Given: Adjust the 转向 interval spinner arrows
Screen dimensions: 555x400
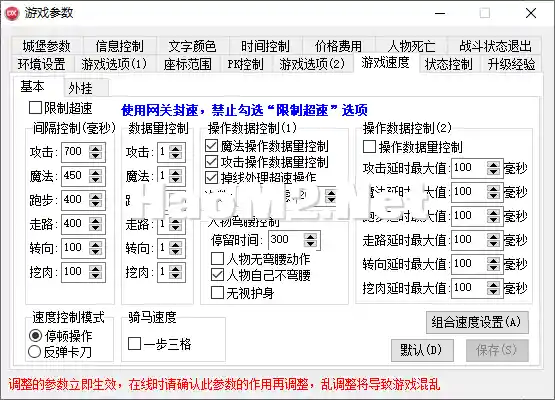Looking at the screenshot, I should pyautogui.click(x=96, y=248).
